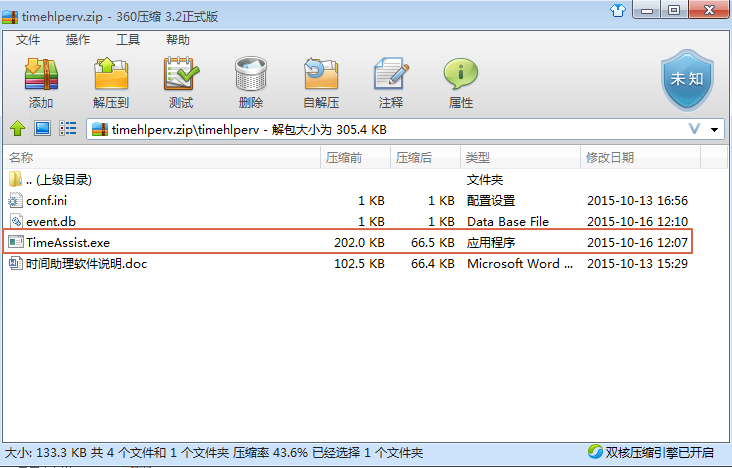Image resolution: width=732 pixels, height=468 pixels.
Task: Select the event.db file name
Action: pyautogui.click(x=50, y=222)
